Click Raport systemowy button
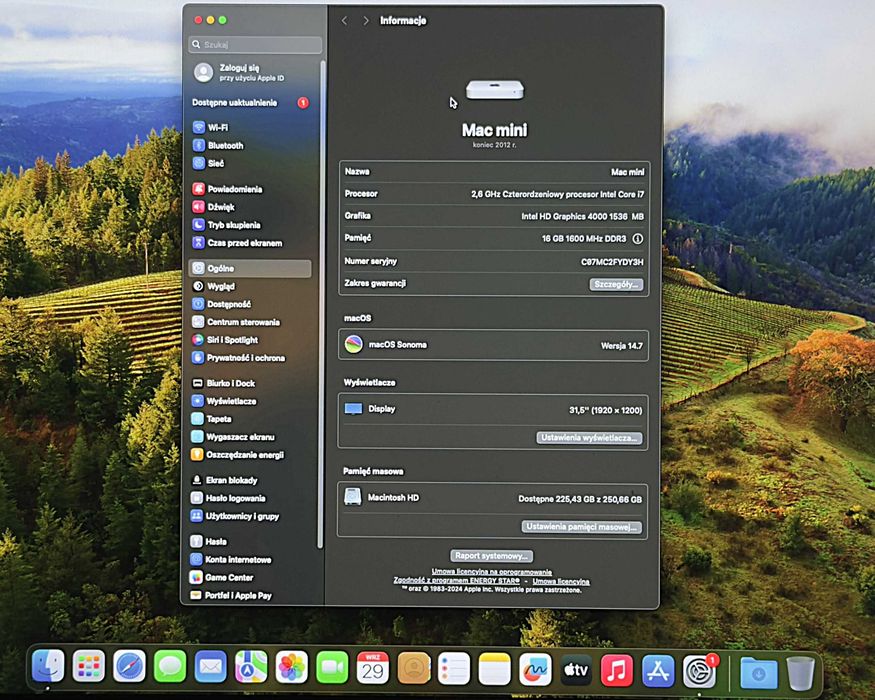Viewport: 875px width, 700px height. [x=492, y=555]
